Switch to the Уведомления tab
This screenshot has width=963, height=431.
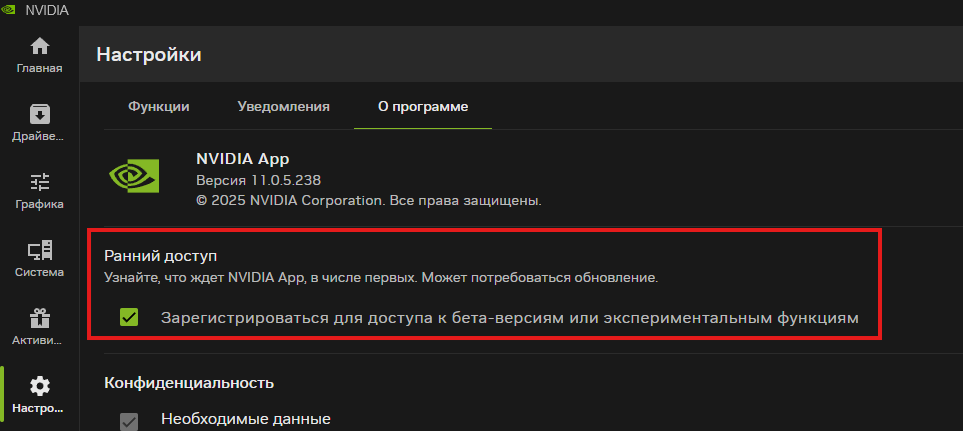tap(284, 107)
